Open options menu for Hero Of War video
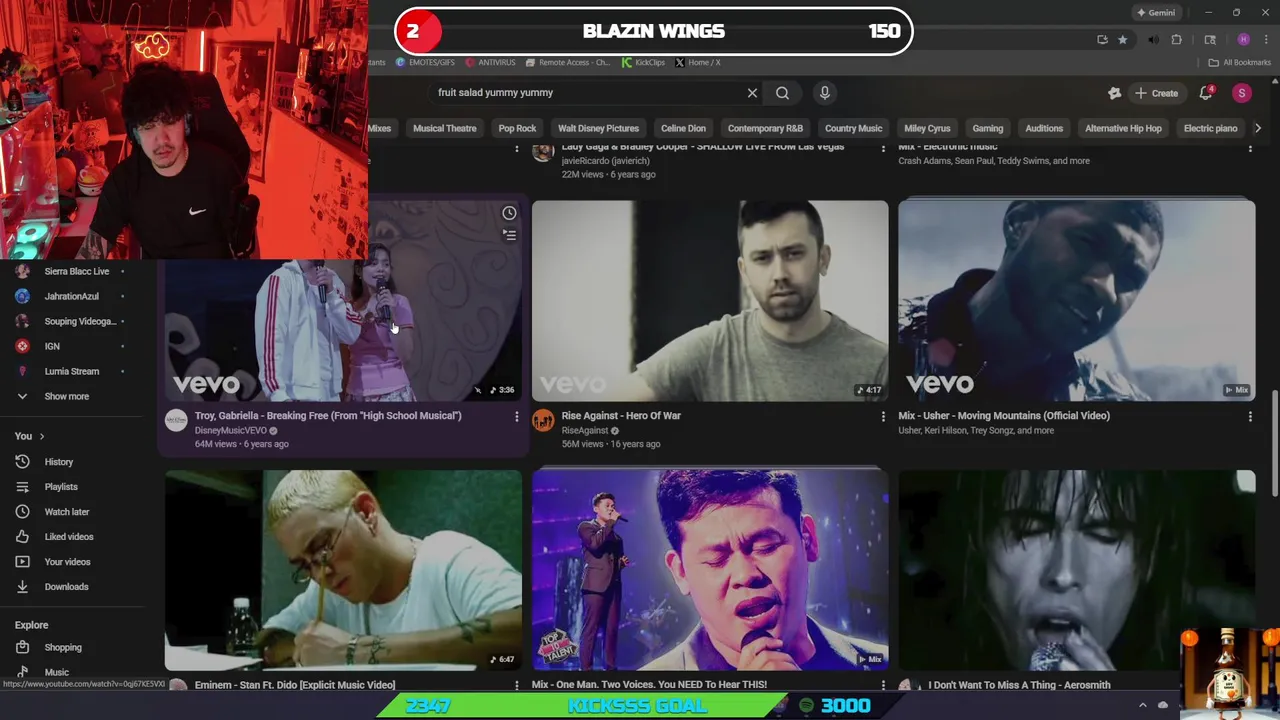The height and width of the screenshot is (720, 1280). pyautogui.click(x=883, y=416)
